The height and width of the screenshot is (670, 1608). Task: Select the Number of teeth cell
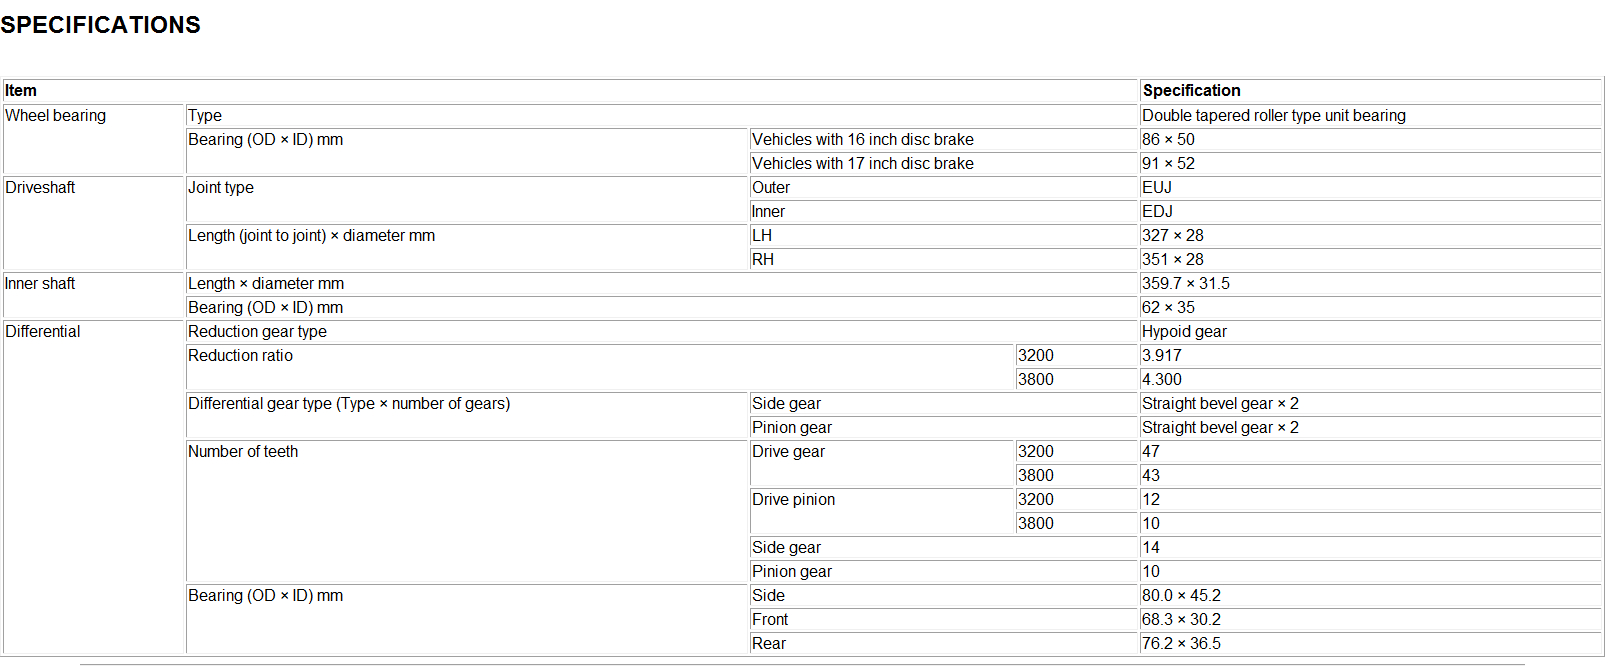coord(243,452)
